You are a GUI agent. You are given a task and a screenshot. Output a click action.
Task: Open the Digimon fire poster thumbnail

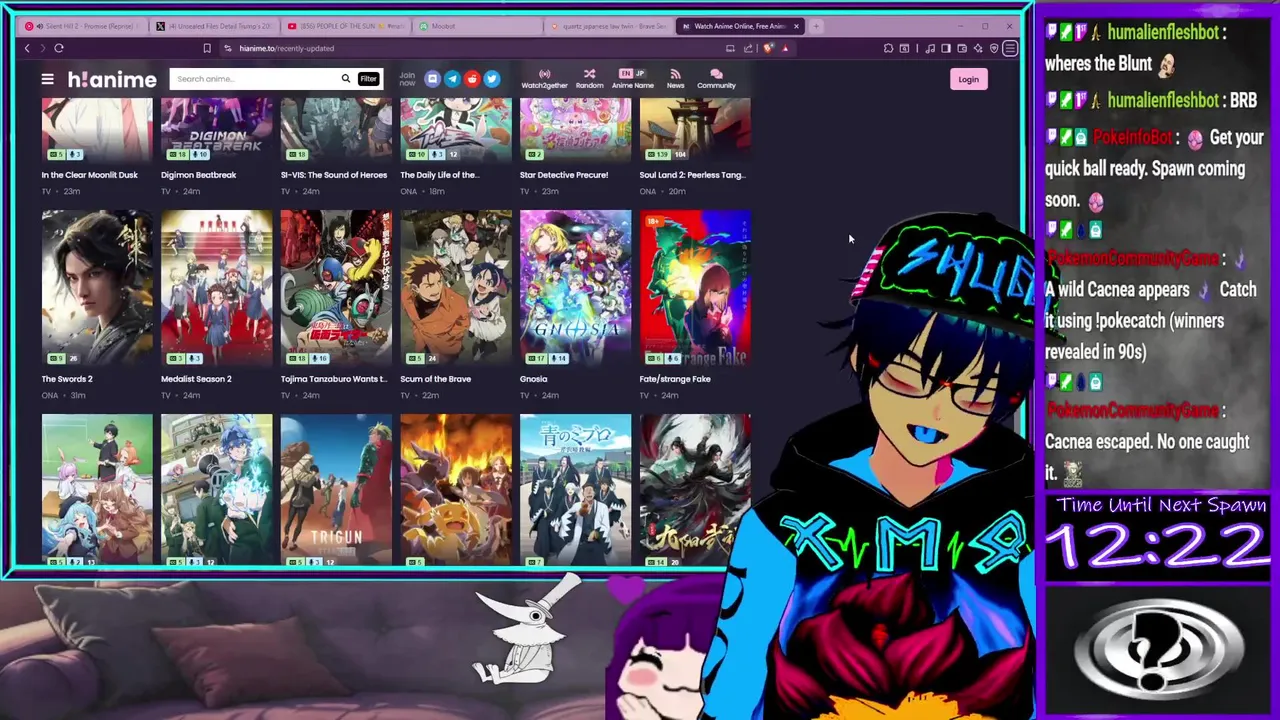click(456, 490)
